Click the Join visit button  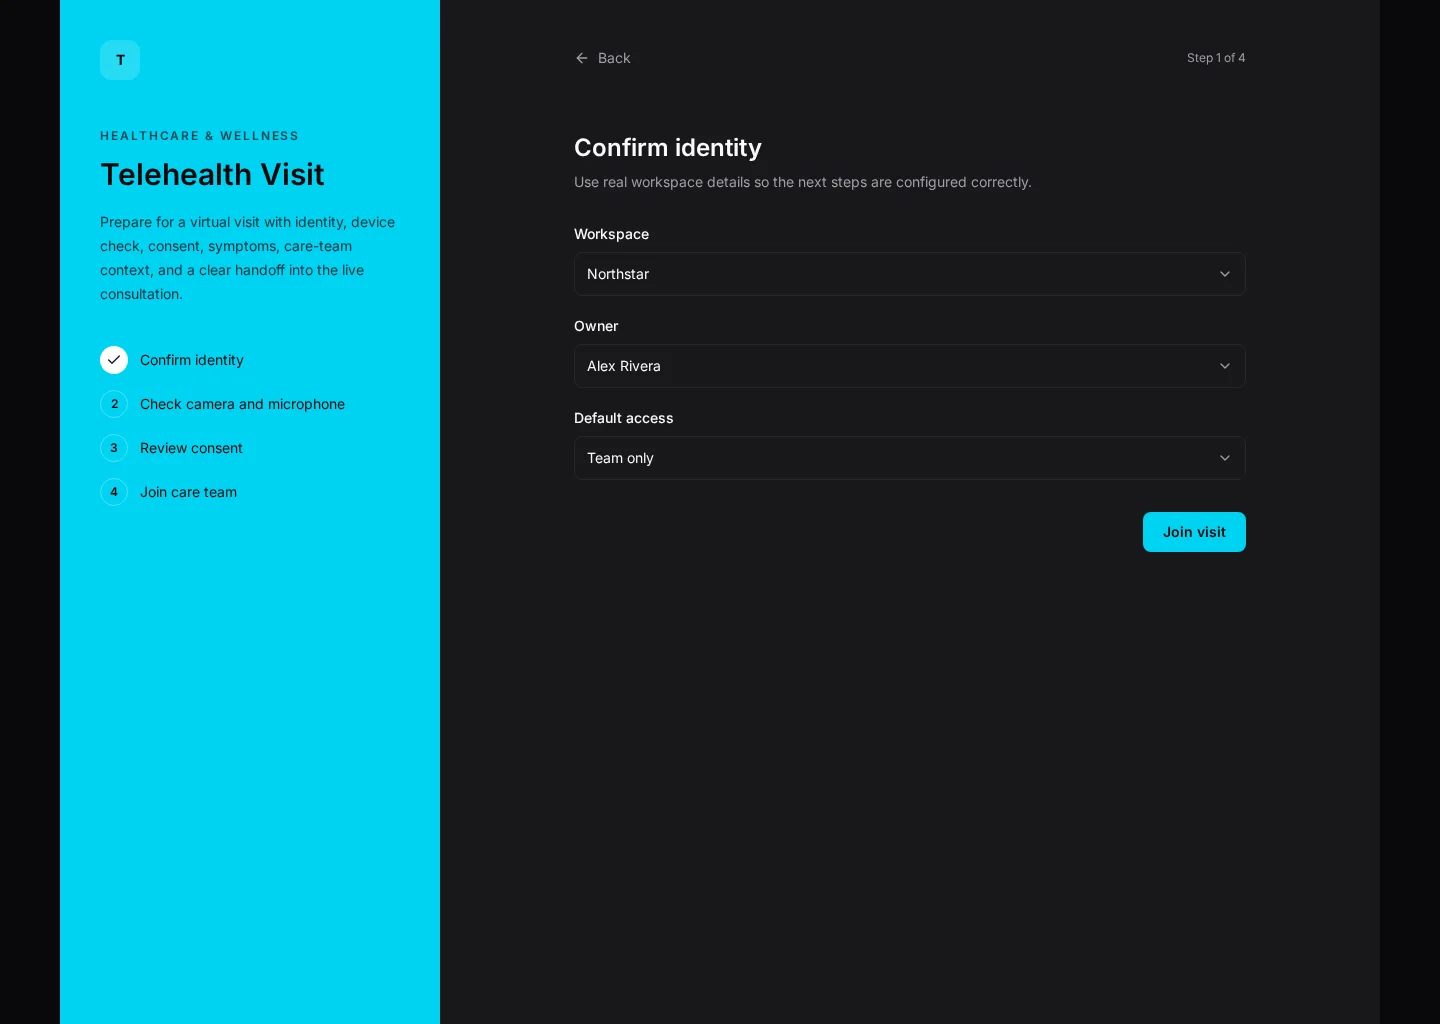(x=1194, y=532)
